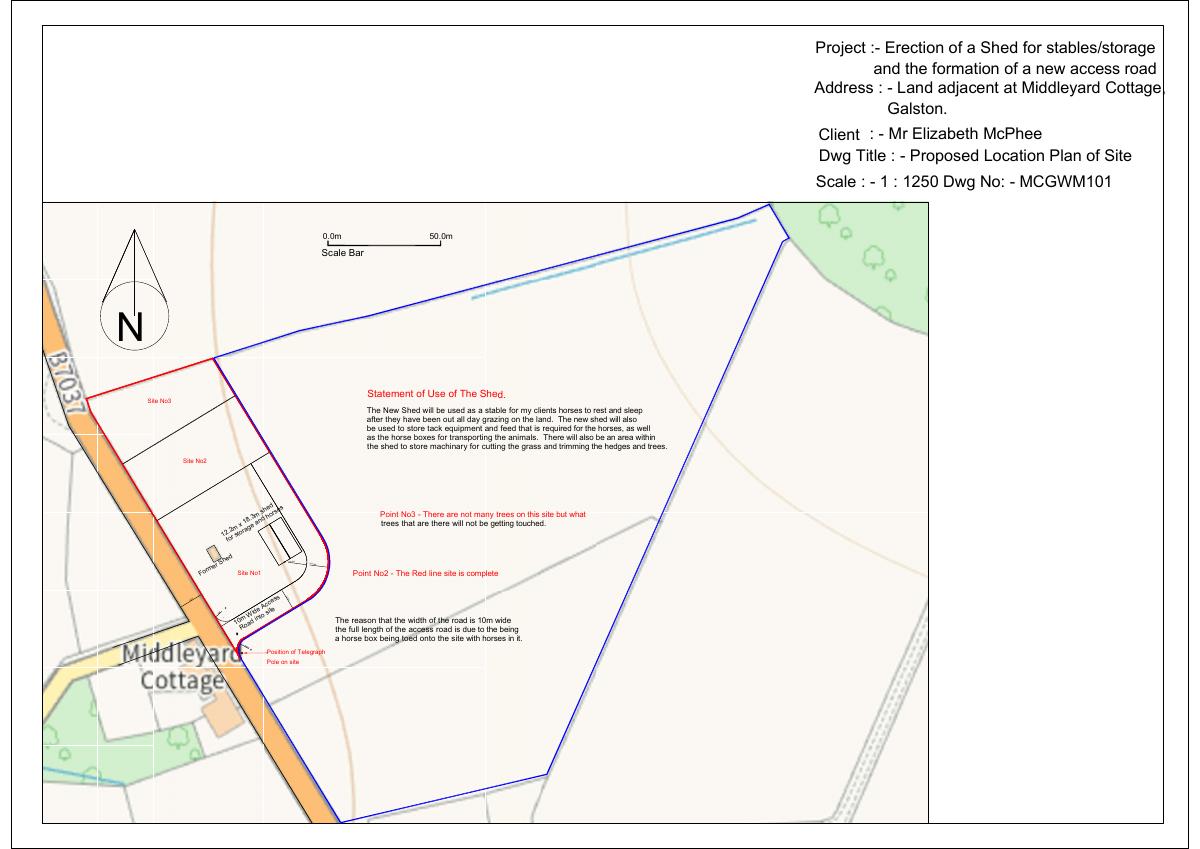
Task: Click the 'The New Shed will be used' paragraph
Action: click(x=517, y=428)
